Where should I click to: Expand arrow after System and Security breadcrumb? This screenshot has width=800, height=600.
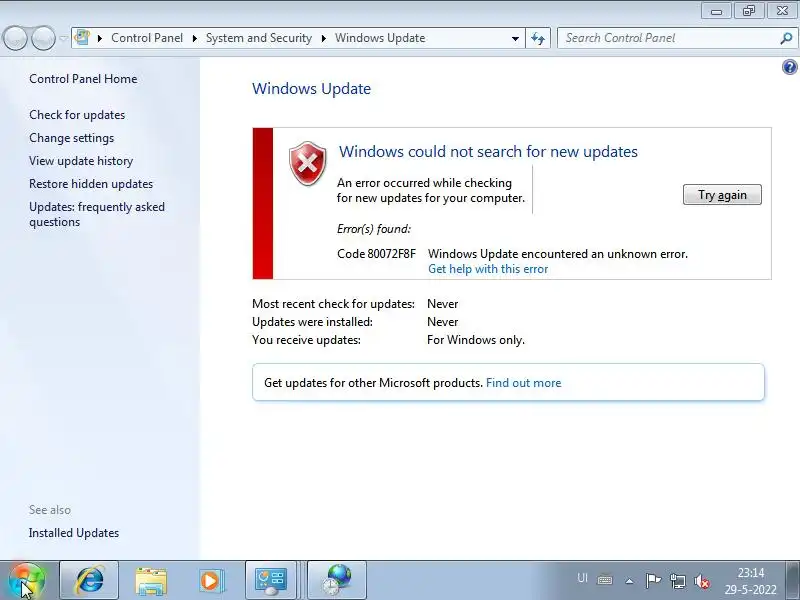(323, 38)
